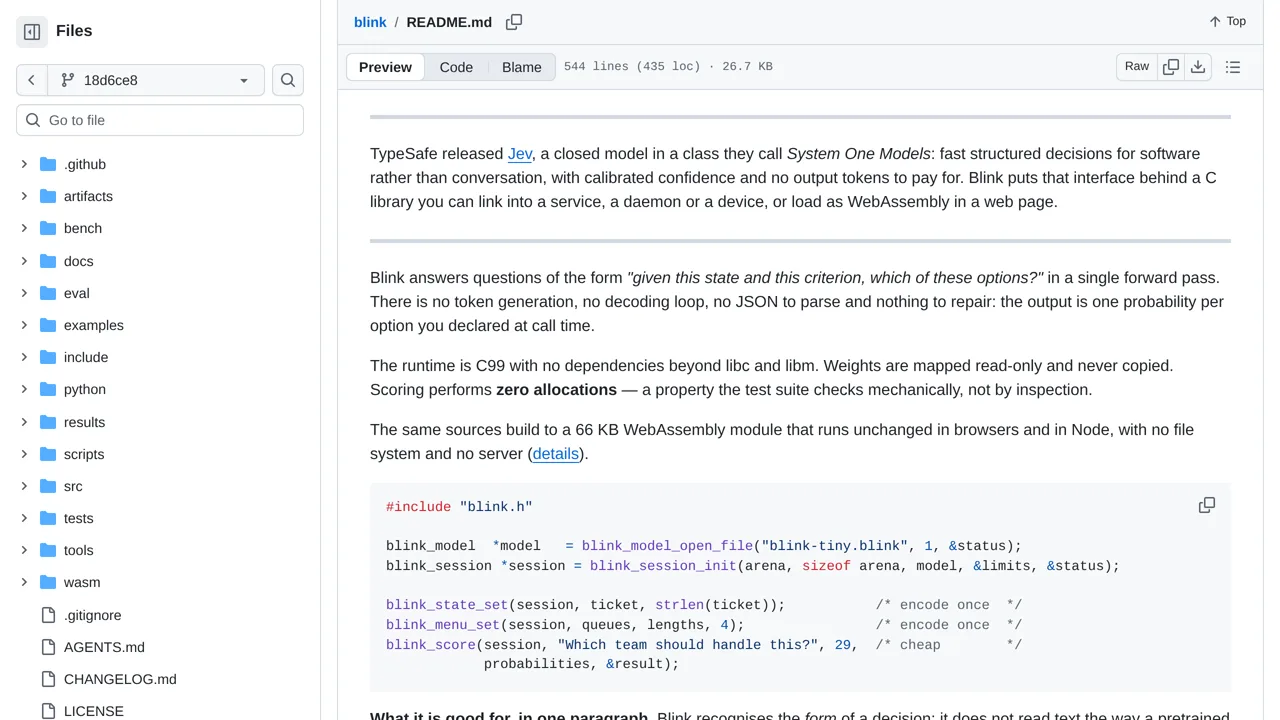Viewport: 1280px width, 720px height.
Task: Open the CHANGELOG.md file
Action: pyautogui.click(x=120, y=679)
